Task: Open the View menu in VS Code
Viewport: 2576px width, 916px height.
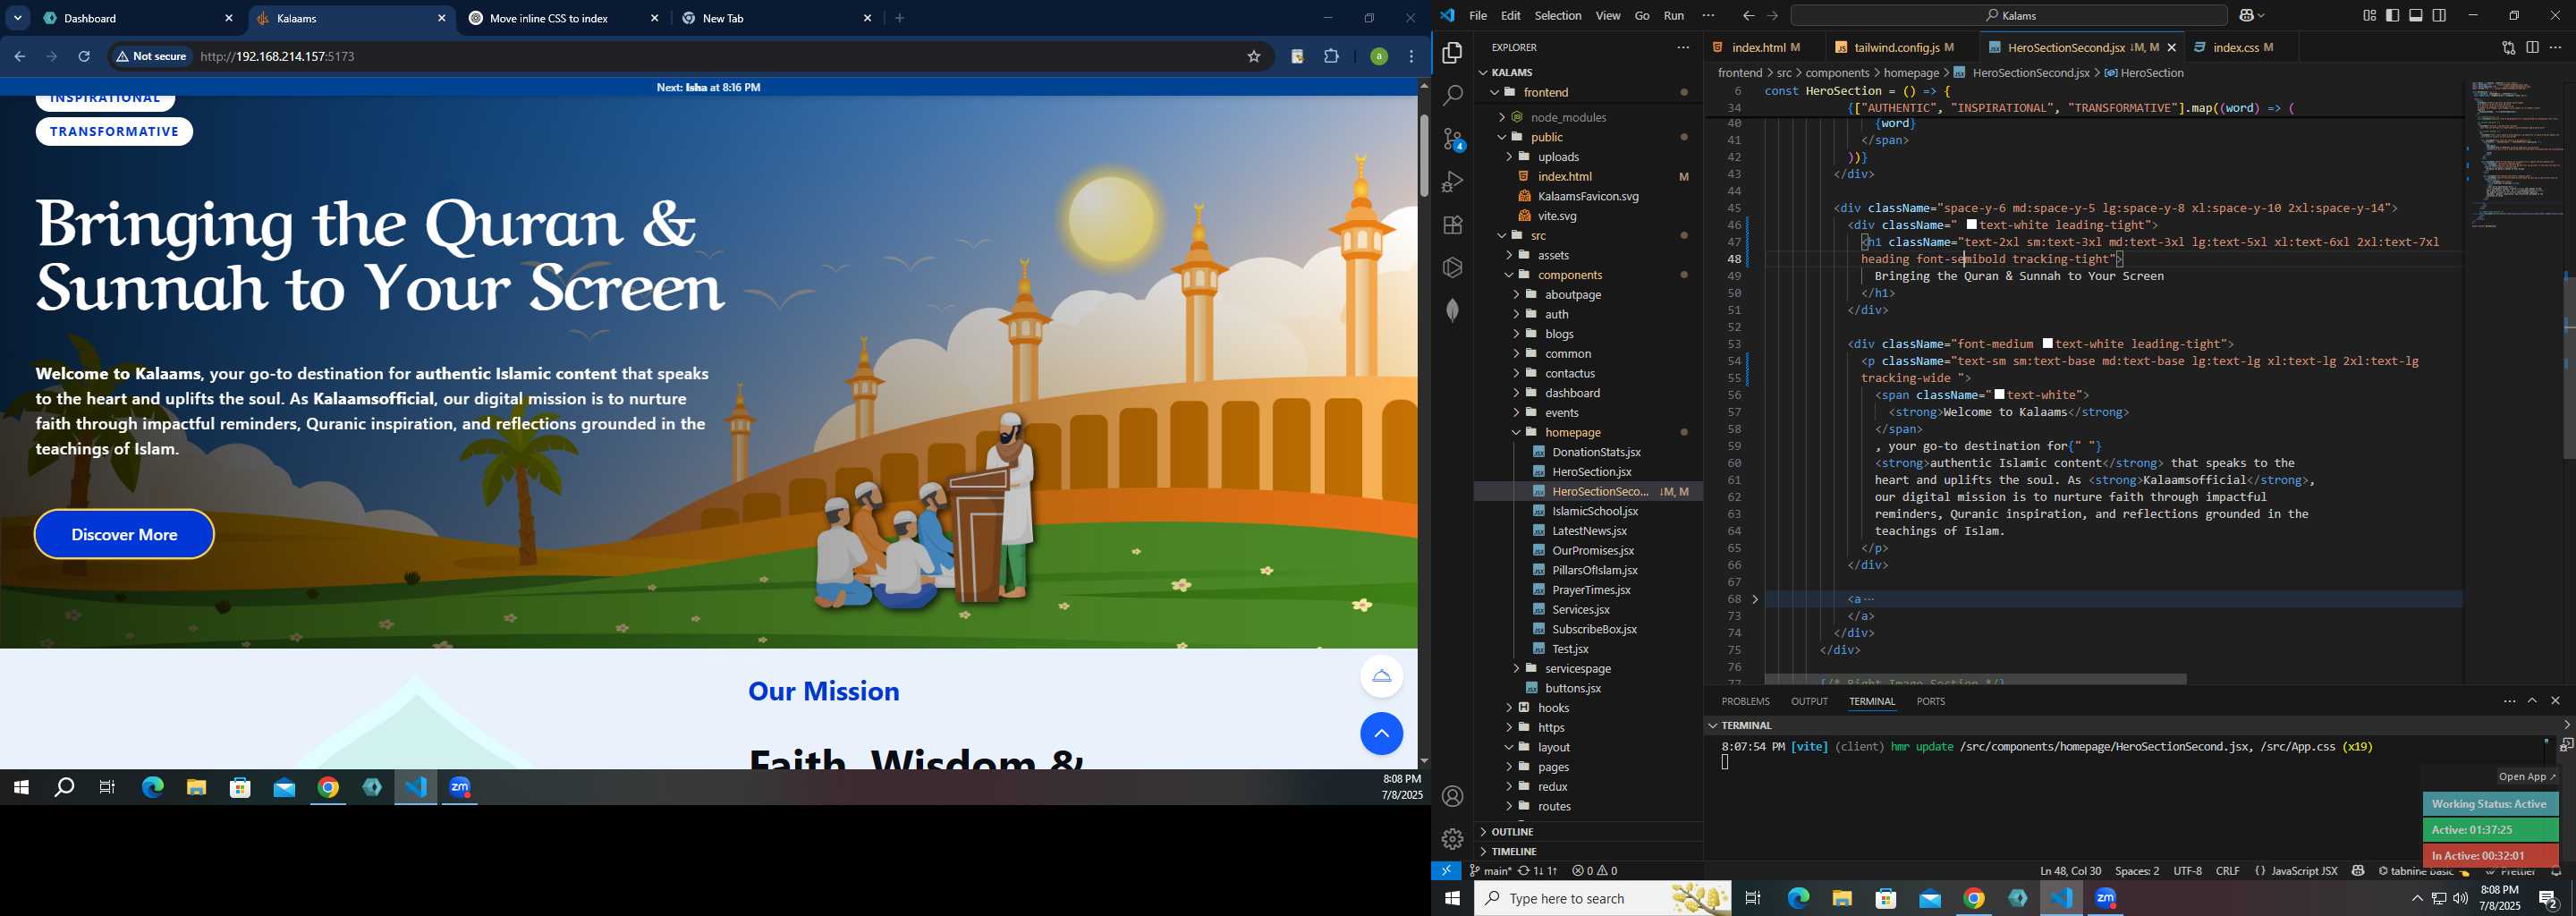Action: coord(1608,16)
